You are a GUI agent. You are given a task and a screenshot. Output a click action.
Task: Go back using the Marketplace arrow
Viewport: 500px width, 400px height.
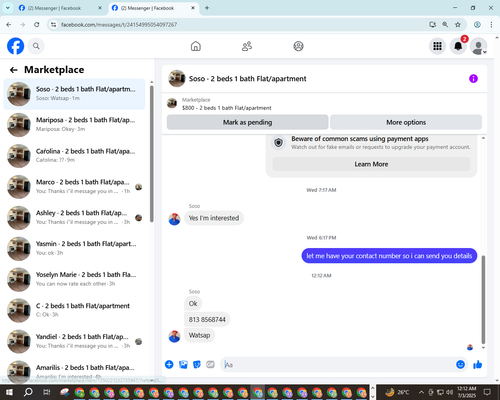pos(14,70)
